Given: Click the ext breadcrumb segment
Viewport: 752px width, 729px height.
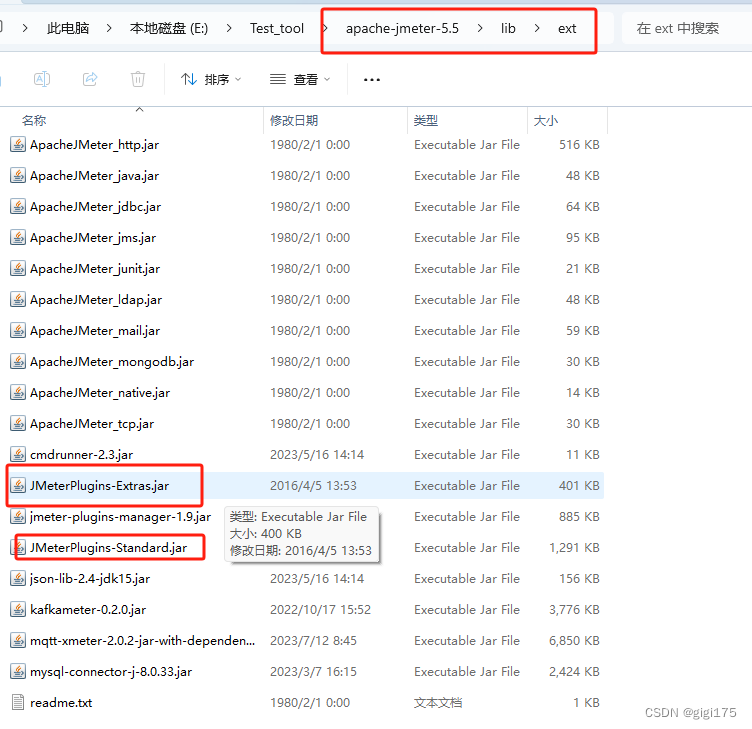Looking at the screenshot, I should tap(567, 29).
